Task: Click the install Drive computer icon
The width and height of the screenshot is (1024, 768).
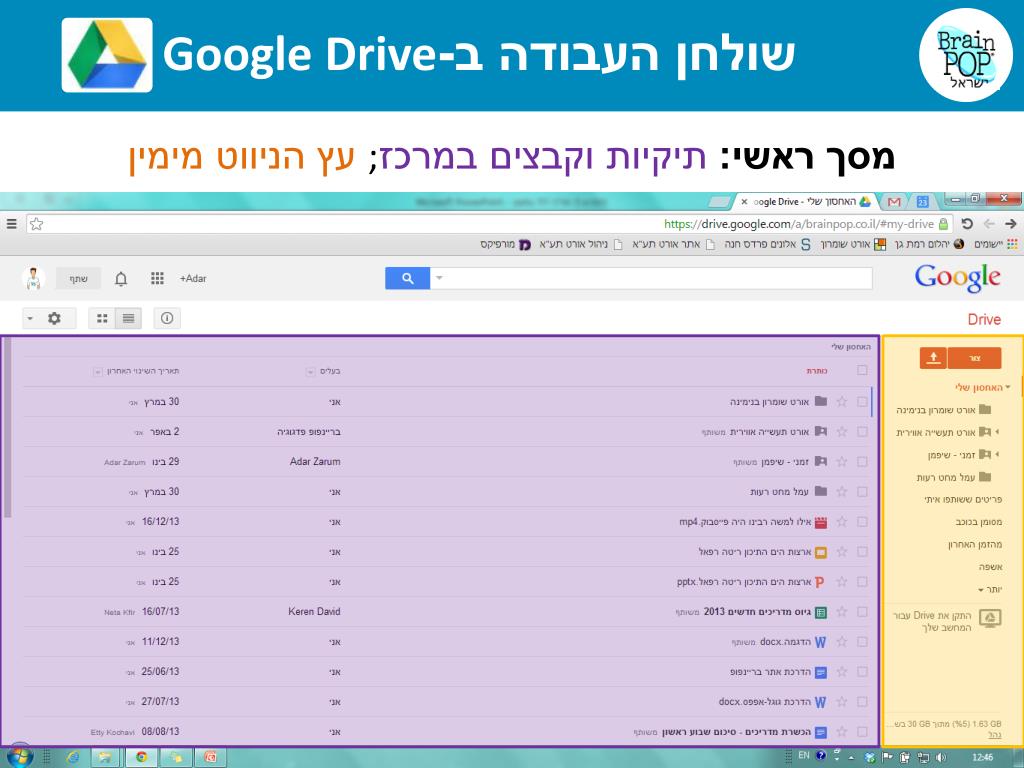Action: (x=990, y=618)
